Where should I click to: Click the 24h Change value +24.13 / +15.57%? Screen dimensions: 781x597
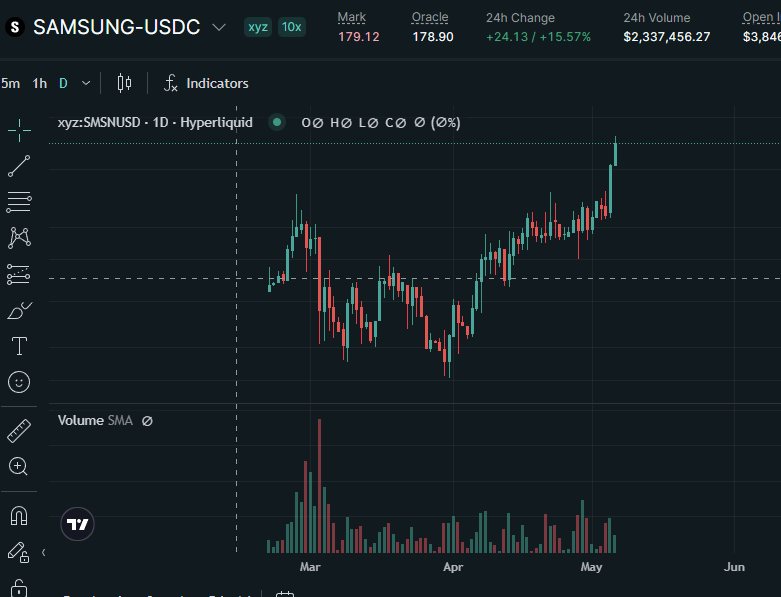coord(538,37)
